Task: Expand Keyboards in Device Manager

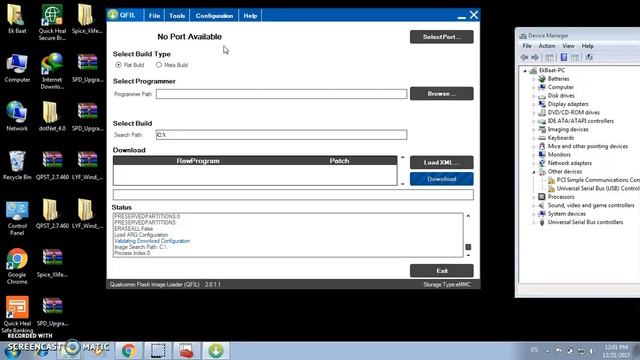Action: pos(533,138)
